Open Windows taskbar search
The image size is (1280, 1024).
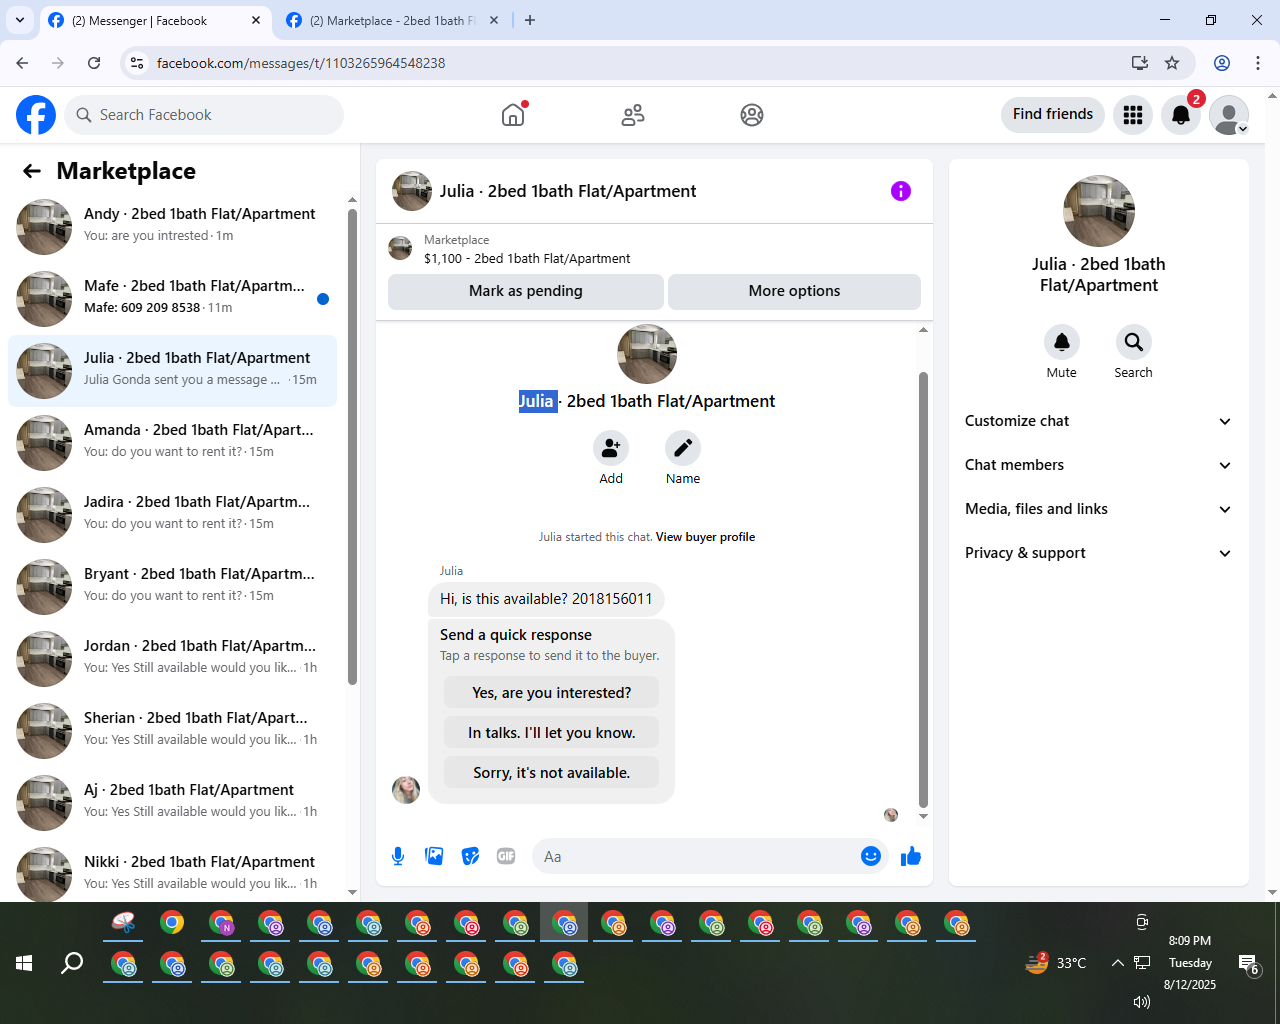[x=72, y=963]
